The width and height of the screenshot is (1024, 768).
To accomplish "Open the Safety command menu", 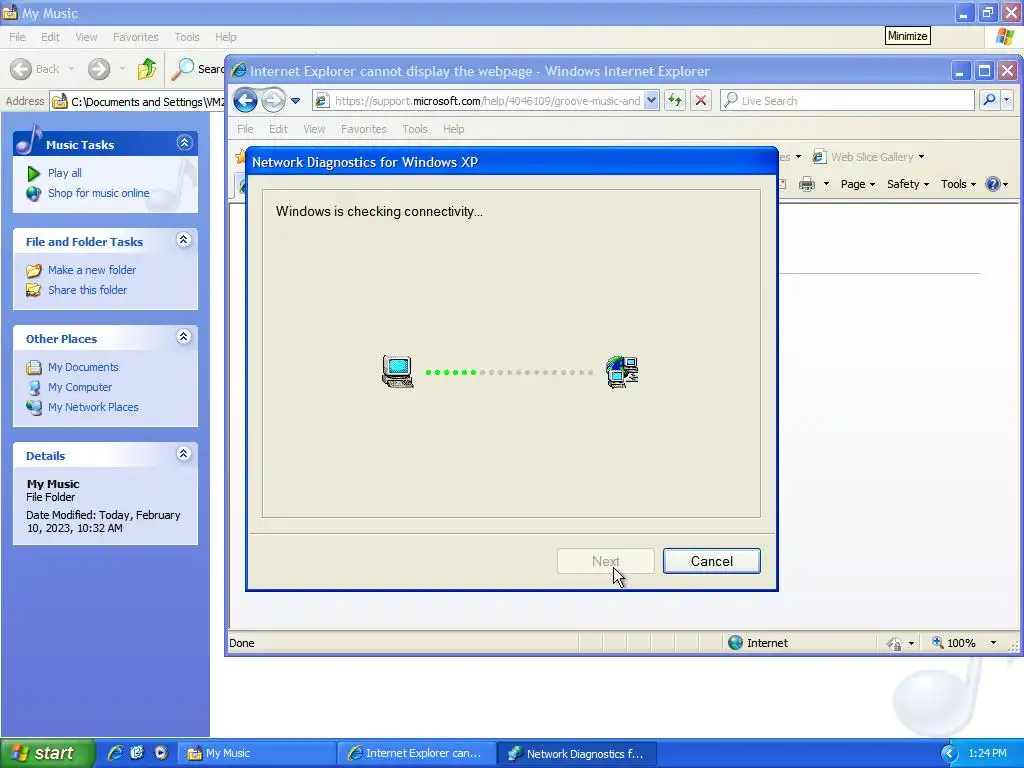I will tap(908, 184).
